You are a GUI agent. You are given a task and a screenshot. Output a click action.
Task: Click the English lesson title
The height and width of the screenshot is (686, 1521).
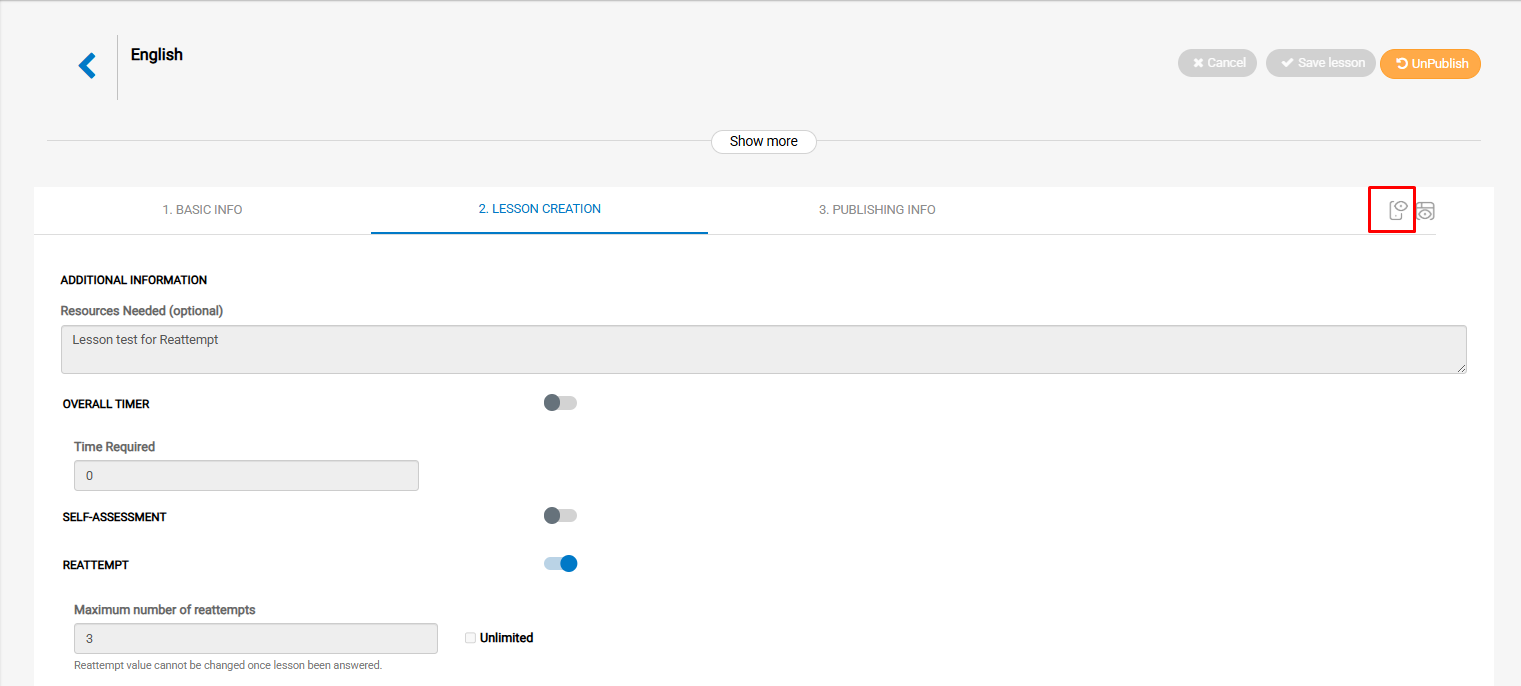tap(157, 55)
